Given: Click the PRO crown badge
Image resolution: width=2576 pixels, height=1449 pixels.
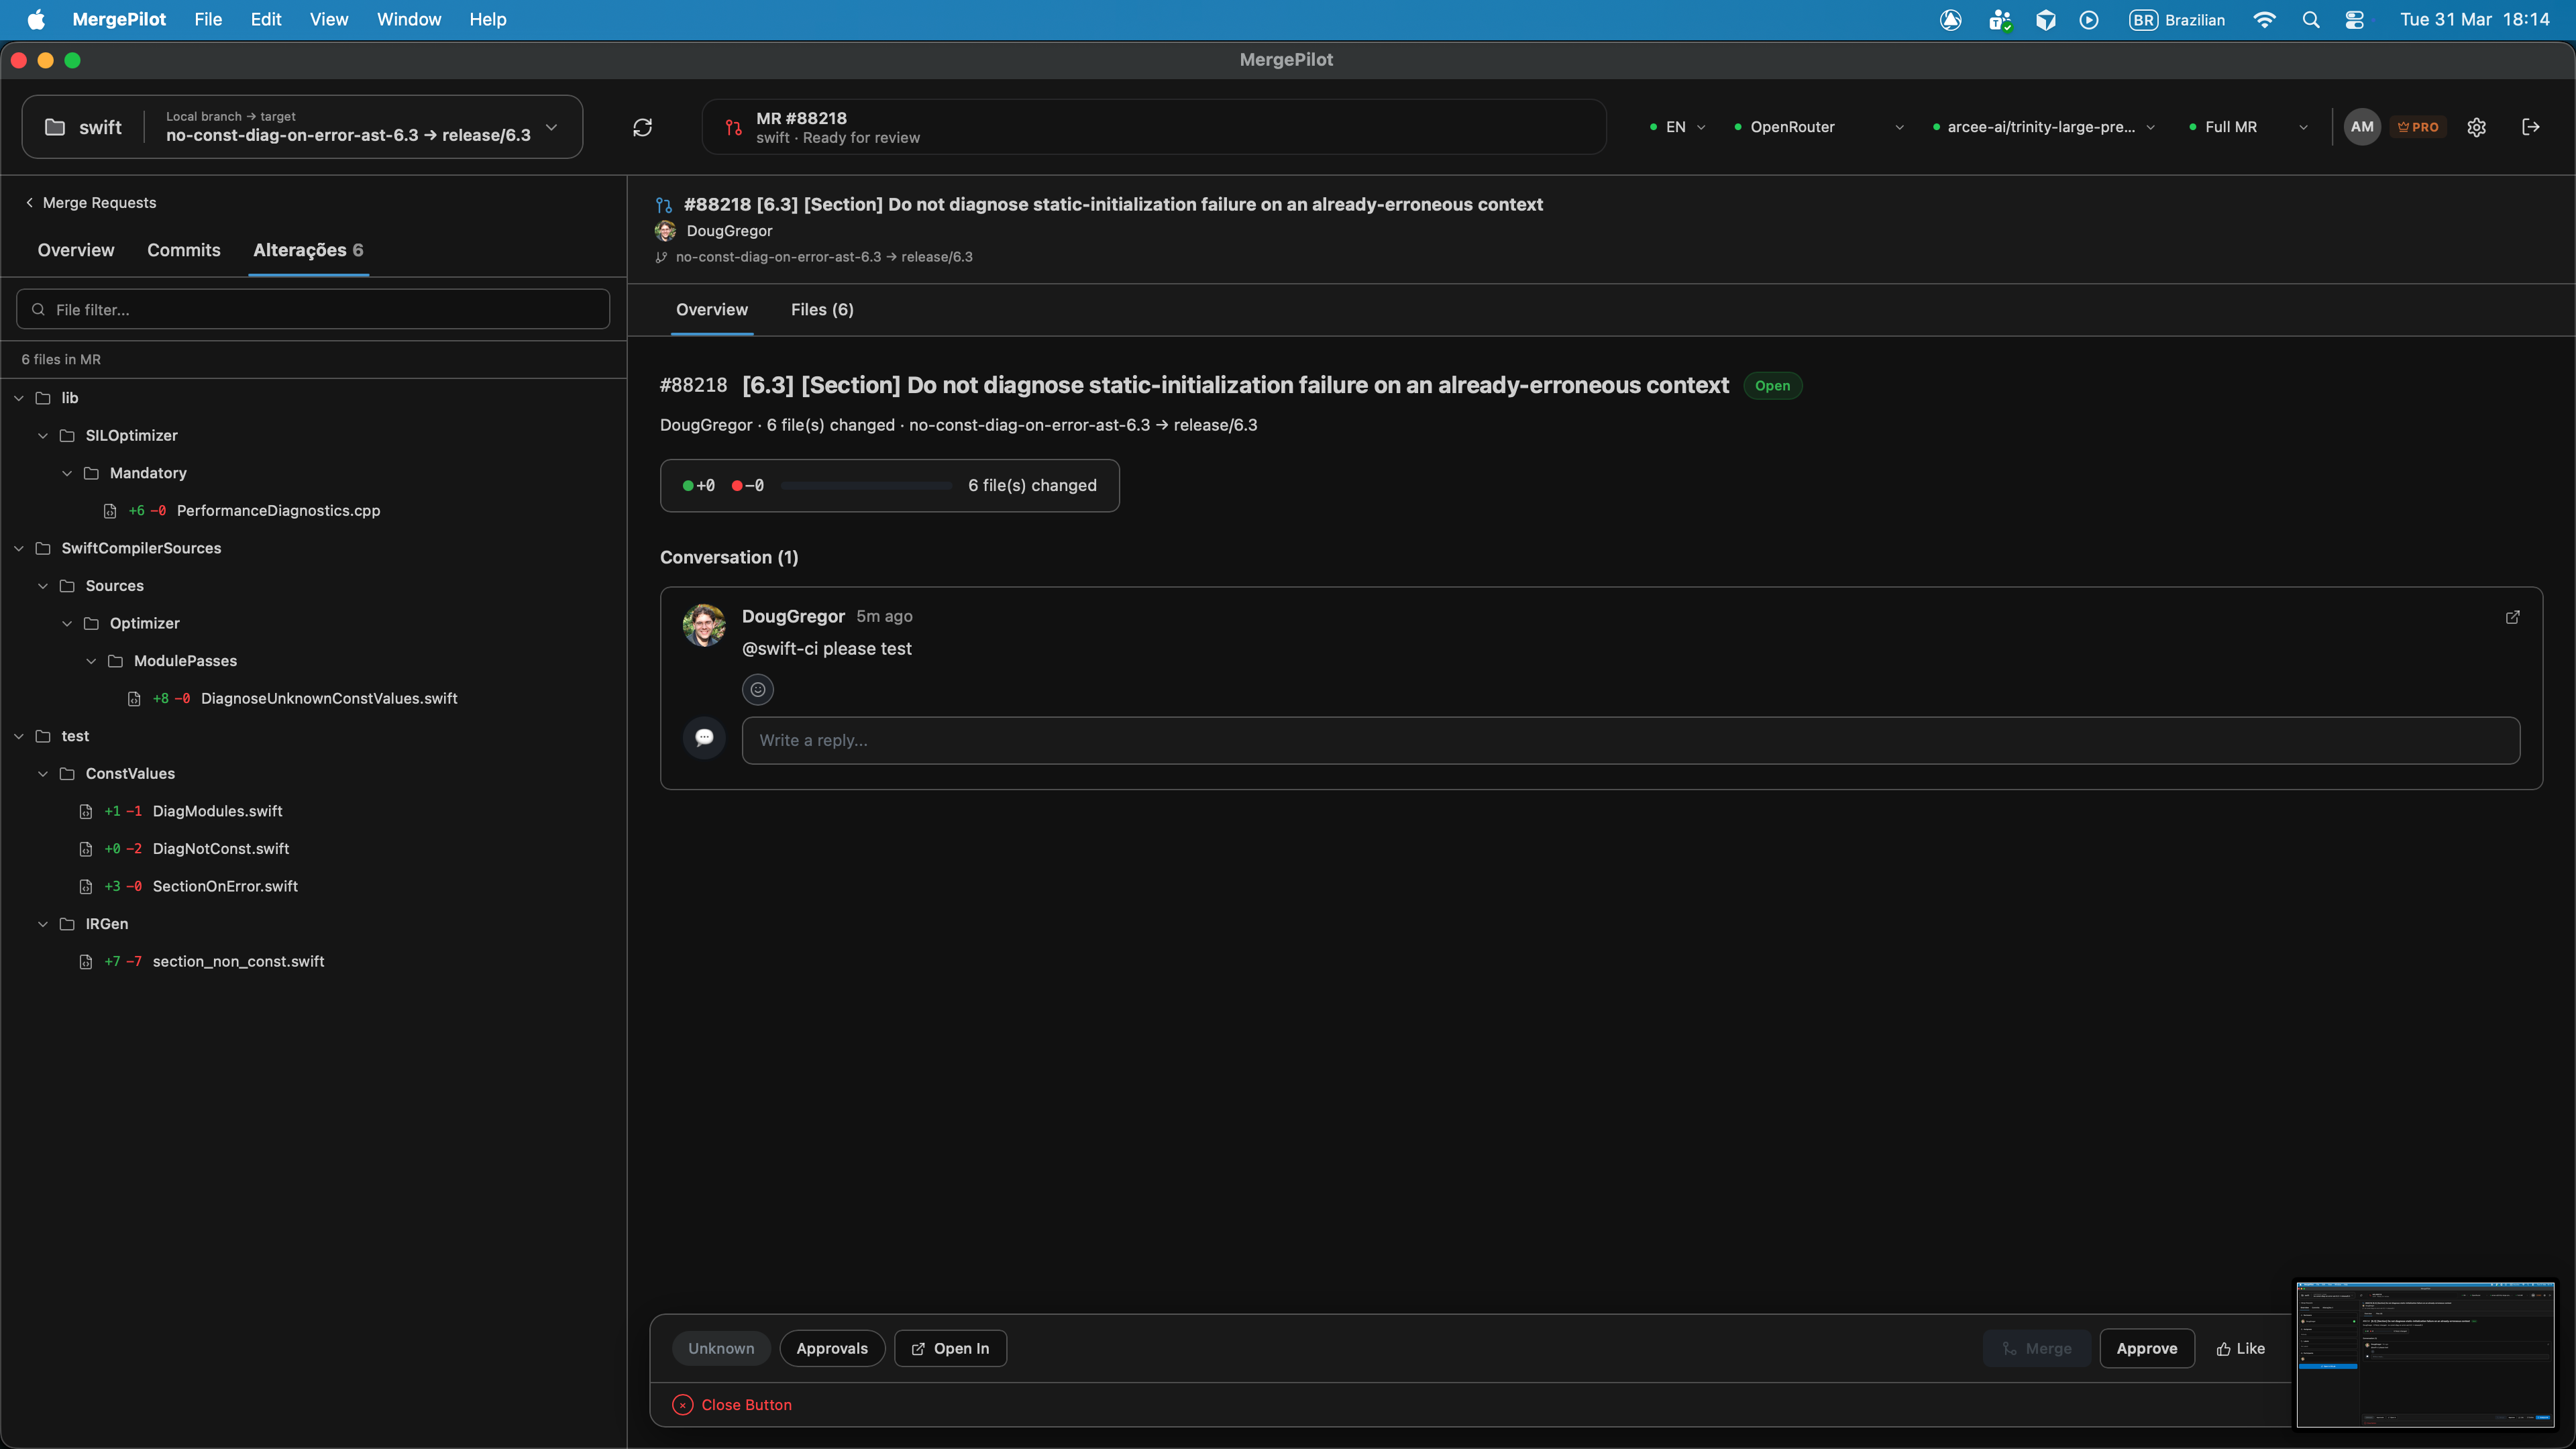Looking at the screenshot, I should pos(2419,127).
